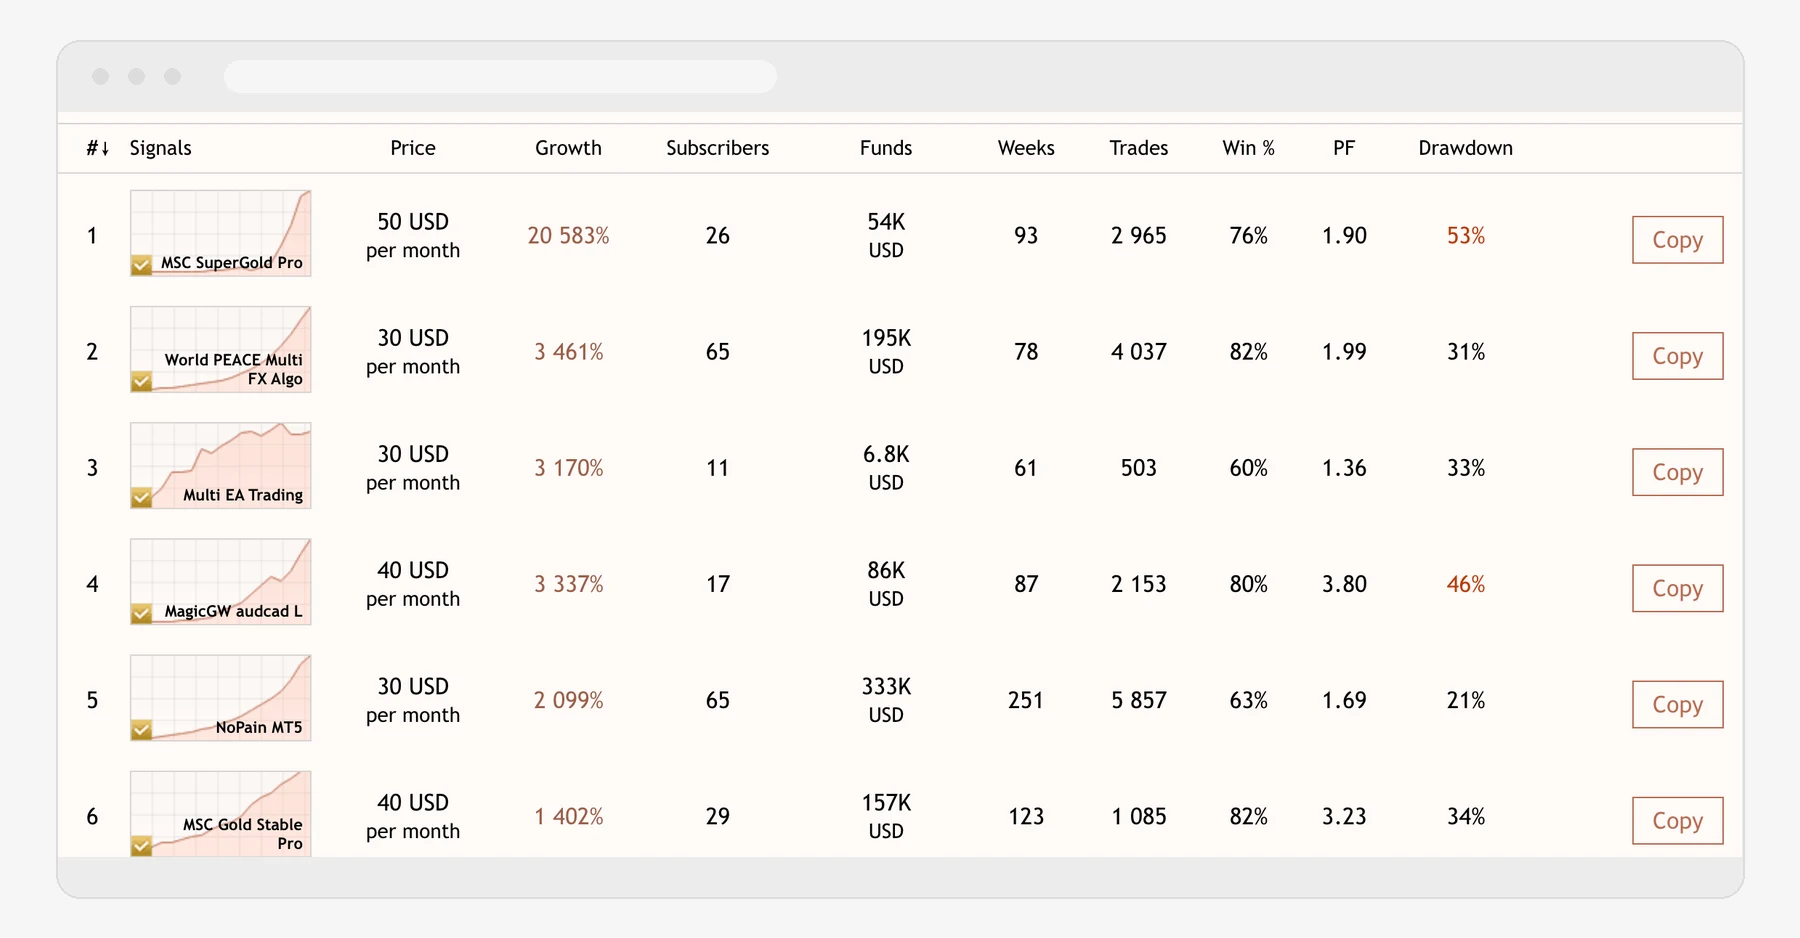Click the 3 461% growth value

pyautogui.click(x=568, y=352)
